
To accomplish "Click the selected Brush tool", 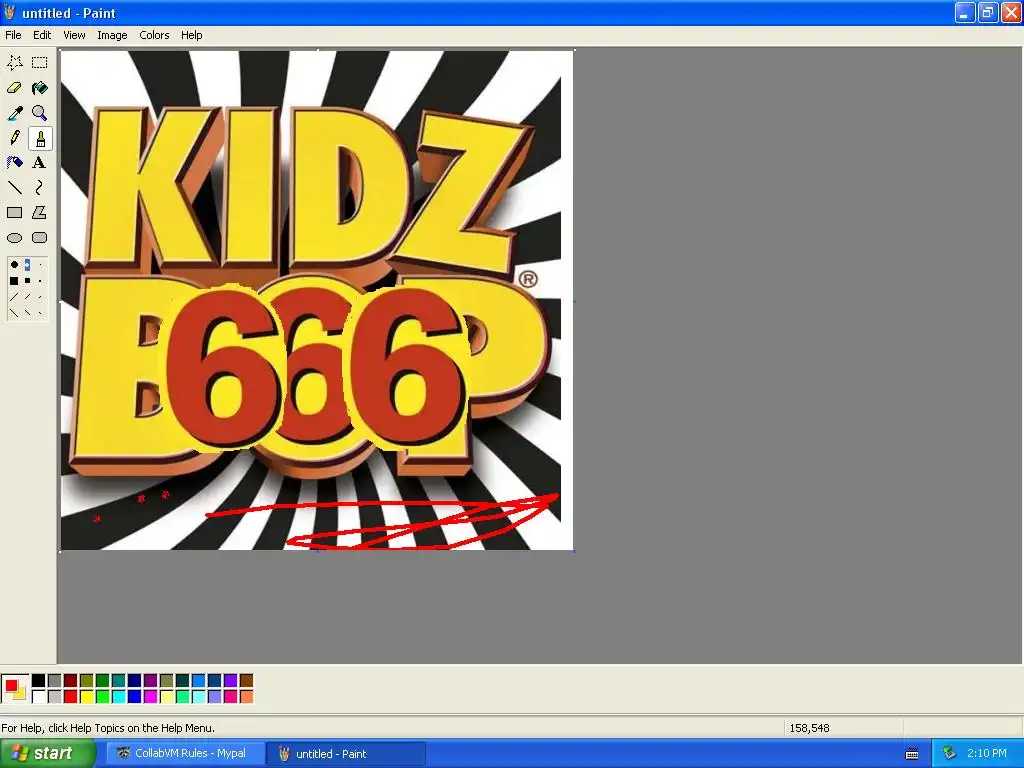I will [40, 138].
